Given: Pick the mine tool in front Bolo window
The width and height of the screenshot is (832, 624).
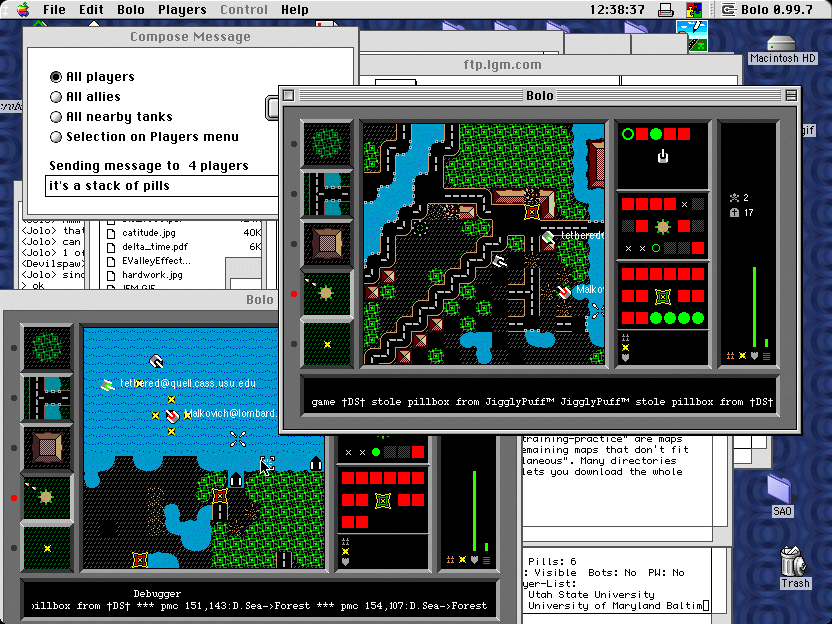Looking at the screenshot, I should (x=328, y=343).
